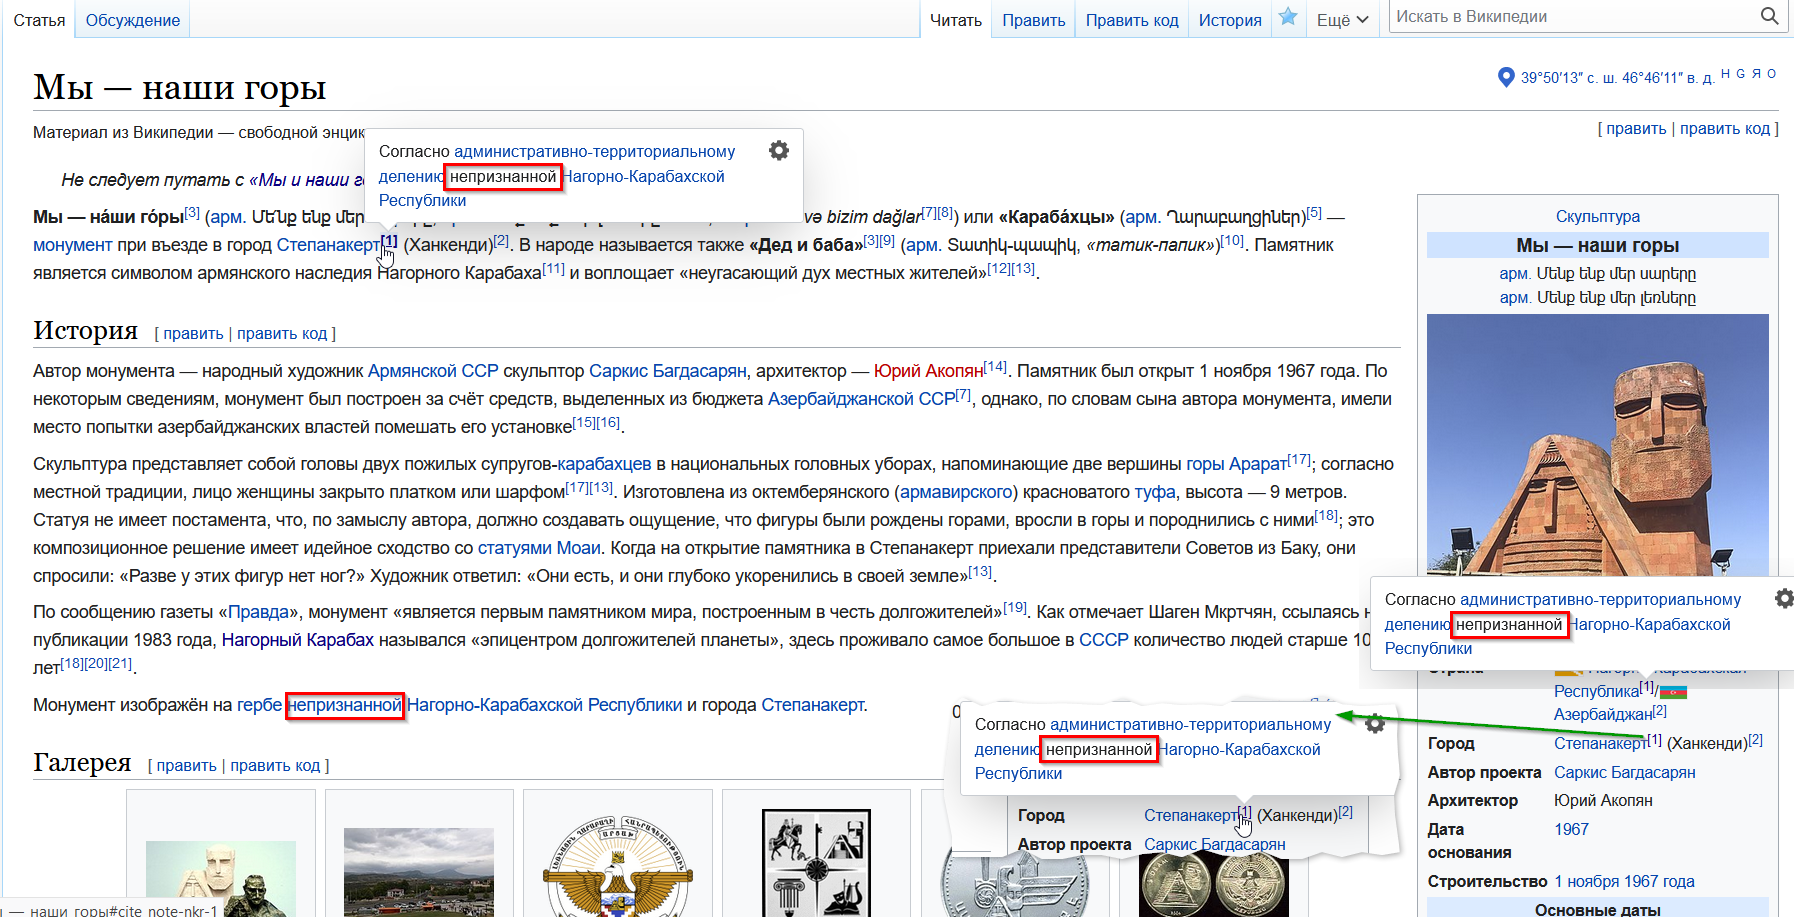Click 'Юрий Акопян' text in infobox Архитектор row
The width and height of the screenshot is (1794, 917).
click(x=1603, y=801)
